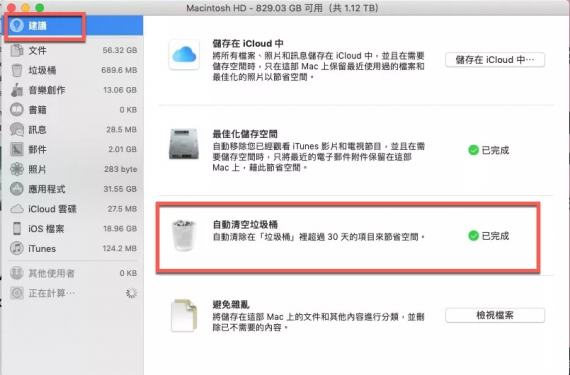Select the 應用程式 App Store icon

[17, 189]
